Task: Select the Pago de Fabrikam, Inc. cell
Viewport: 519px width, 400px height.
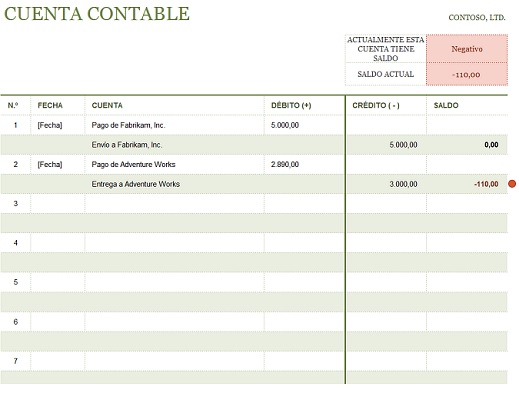Action: tap(174, 125)
